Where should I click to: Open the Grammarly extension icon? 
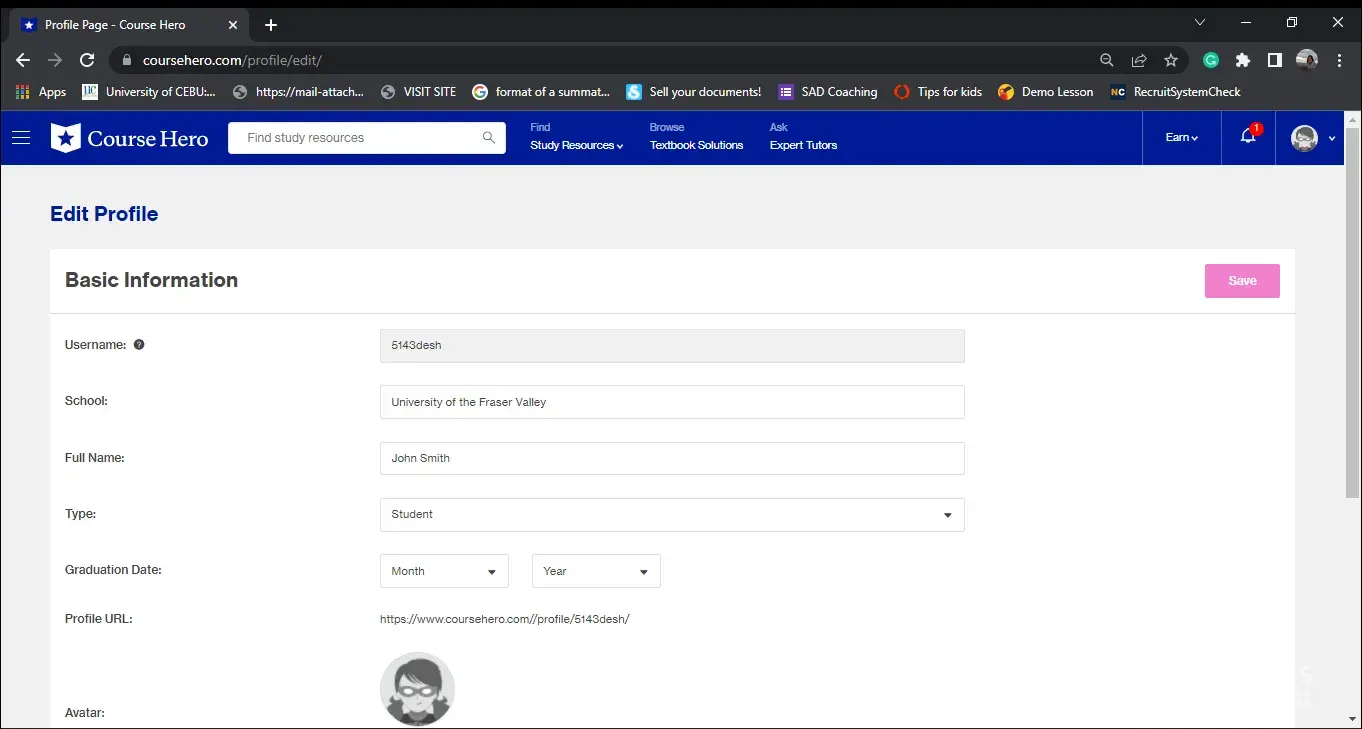(x=1210, y=60)
